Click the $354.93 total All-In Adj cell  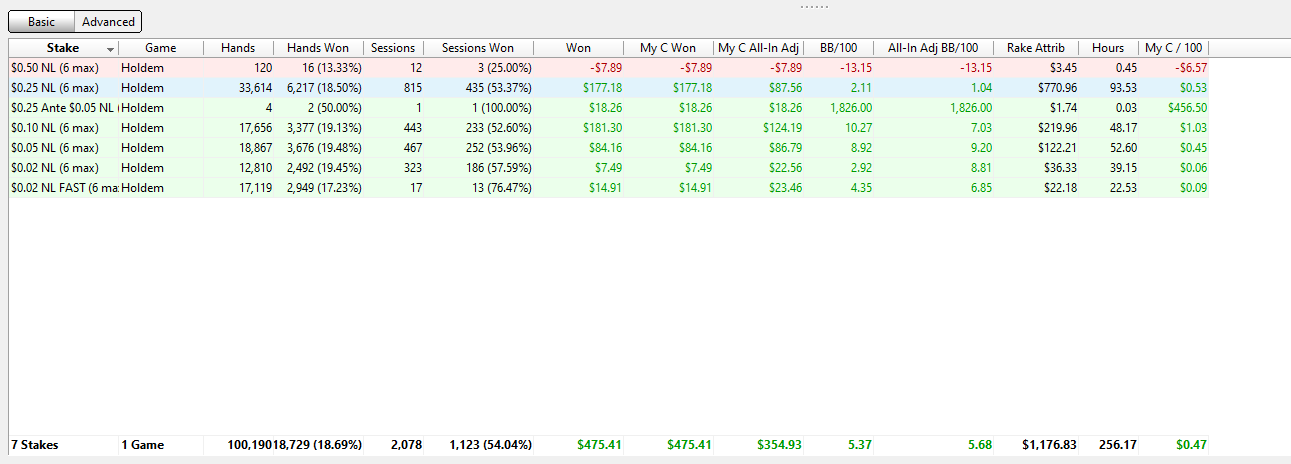point(760,445)
